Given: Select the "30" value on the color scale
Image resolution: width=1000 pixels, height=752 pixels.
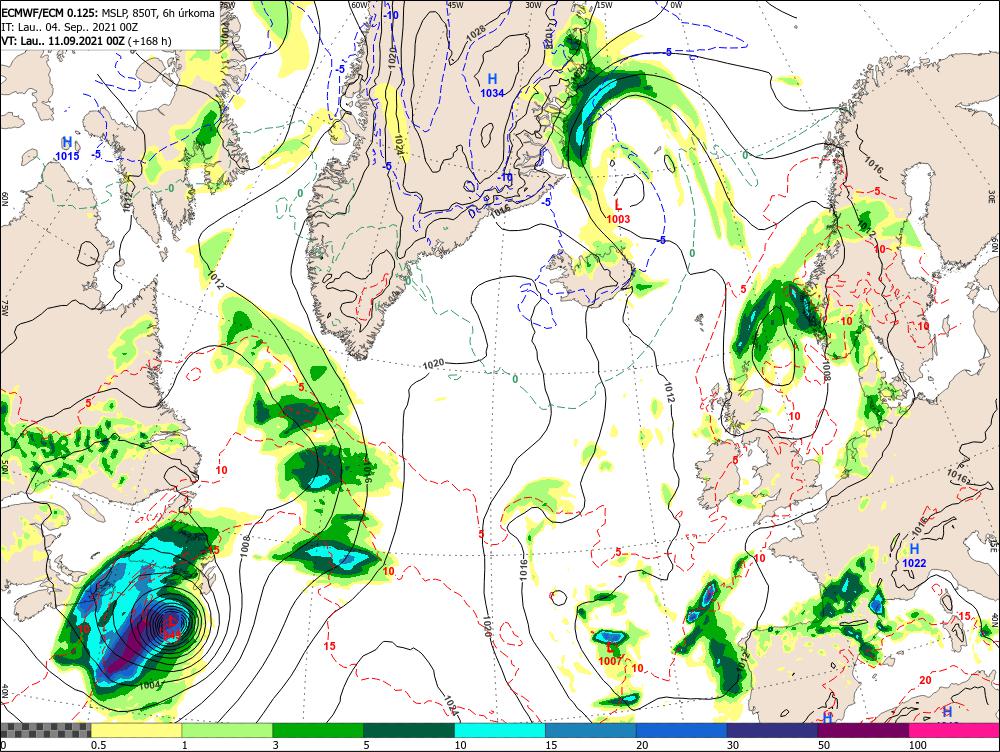Looking at the screenshot, I should 733,745.
